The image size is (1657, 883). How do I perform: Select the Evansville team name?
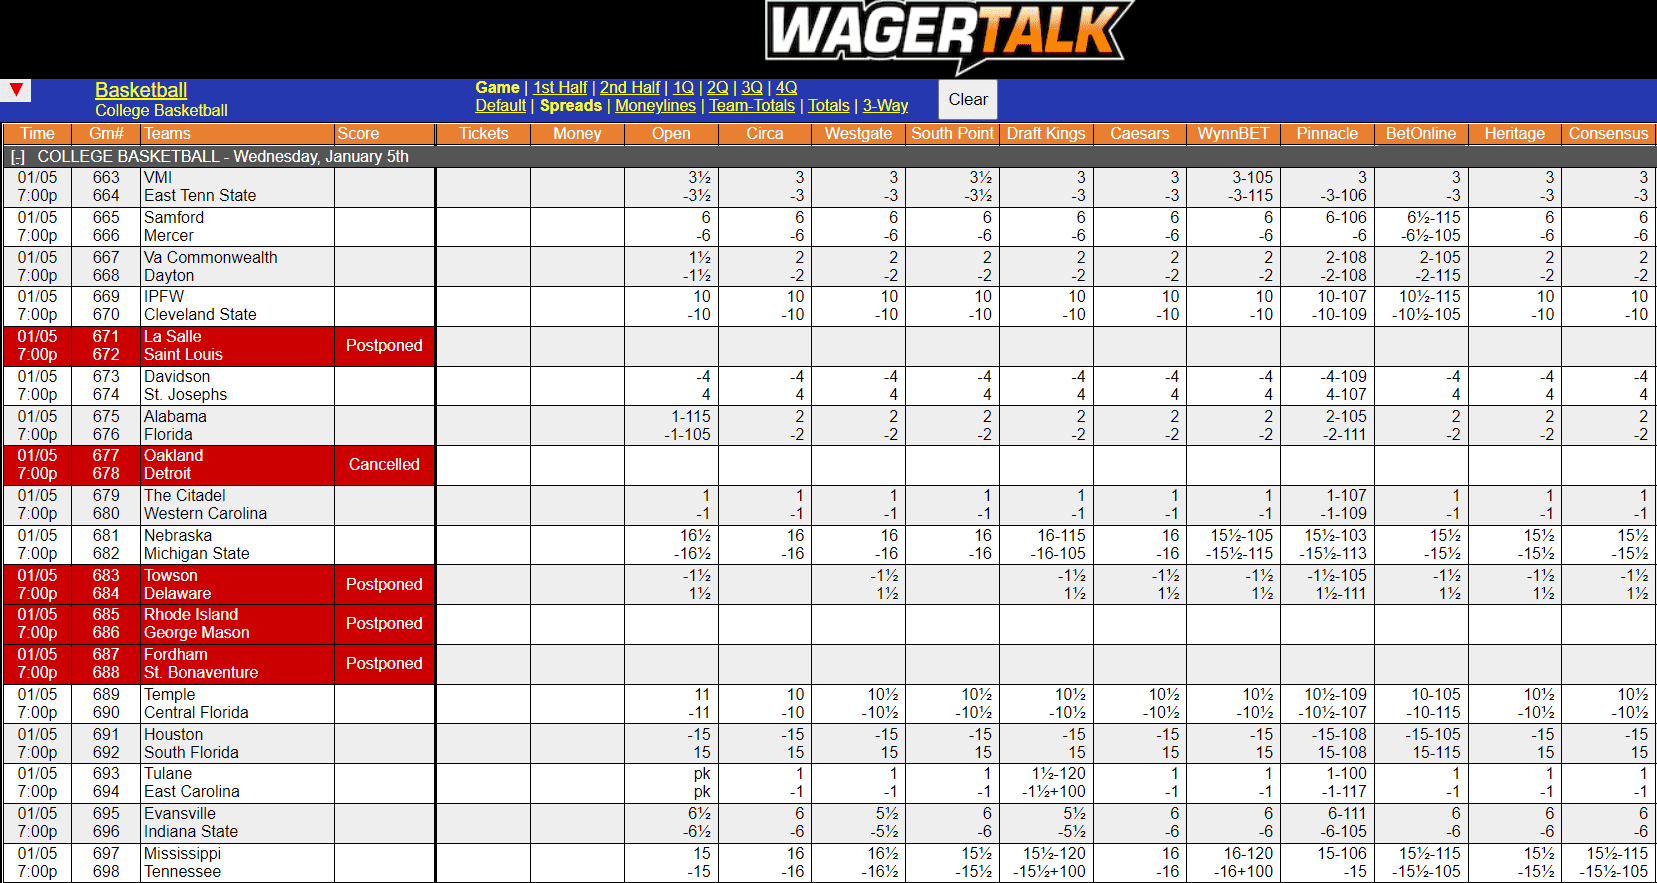(x=180, y=814)
